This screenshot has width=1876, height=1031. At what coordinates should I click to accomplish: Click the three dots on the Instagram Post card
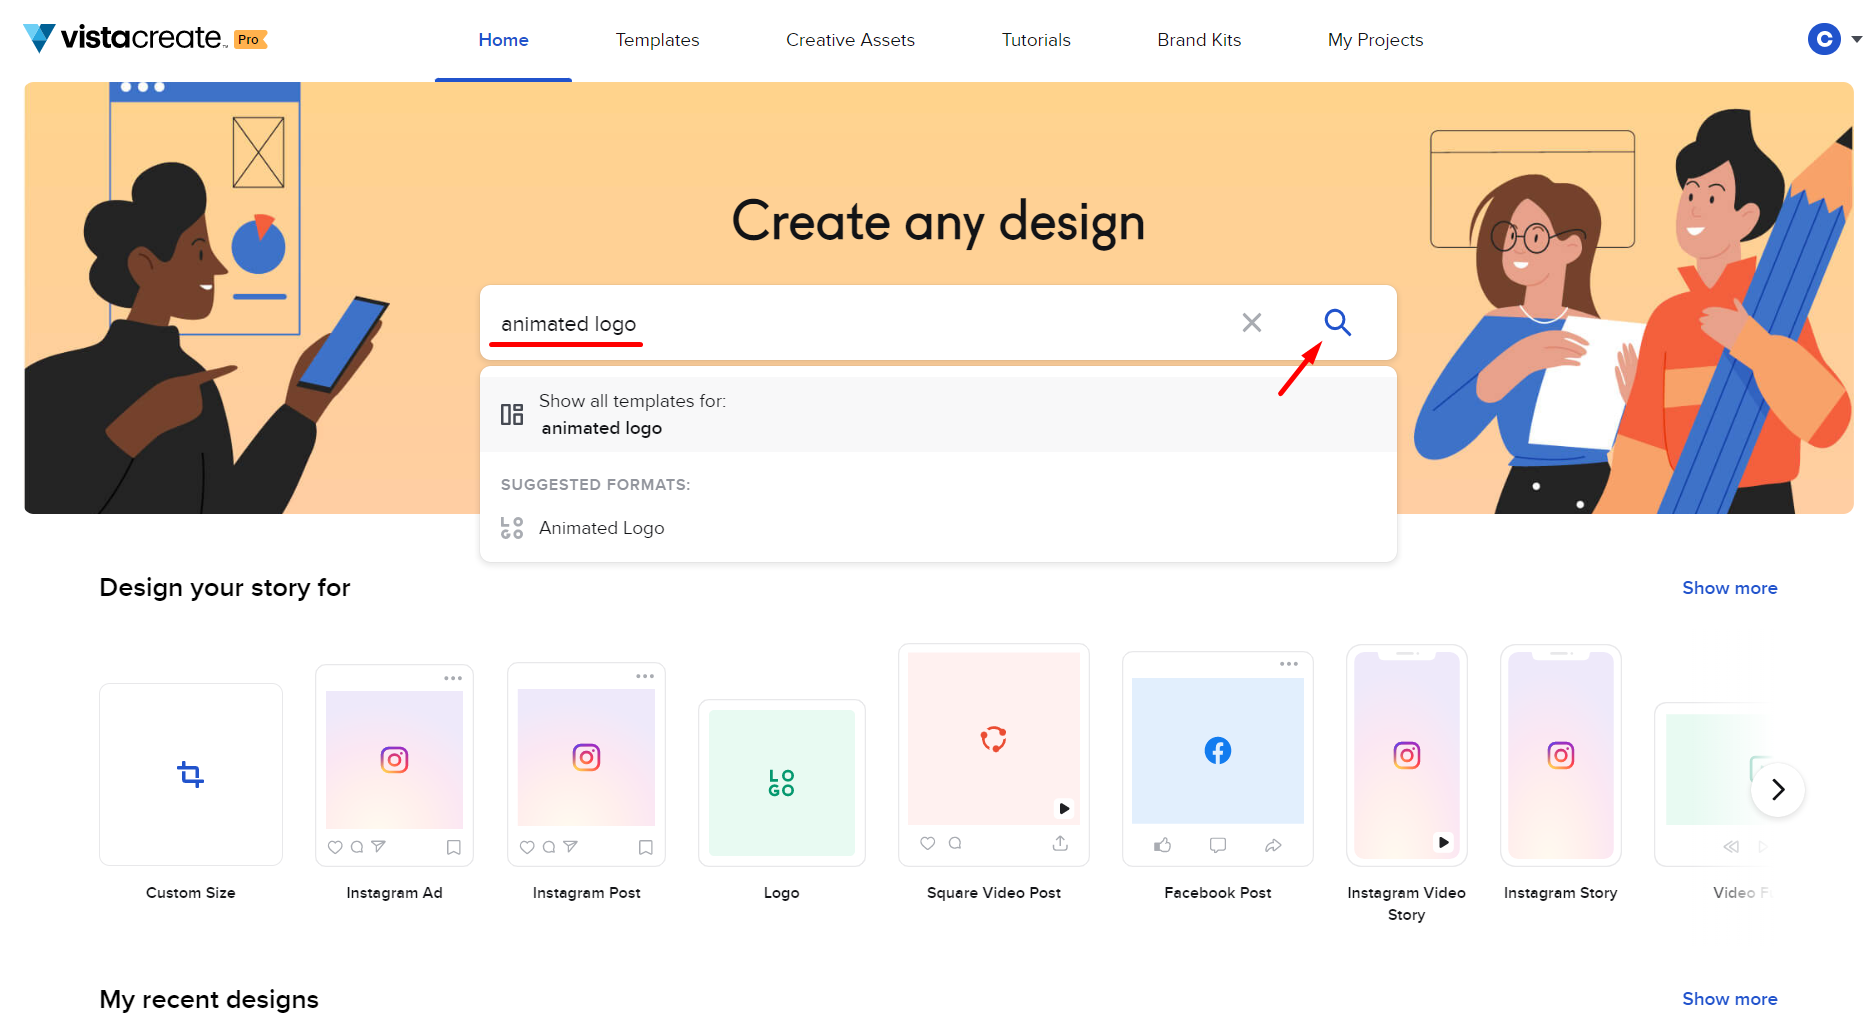pyautogui.click(x=645, y=676)
